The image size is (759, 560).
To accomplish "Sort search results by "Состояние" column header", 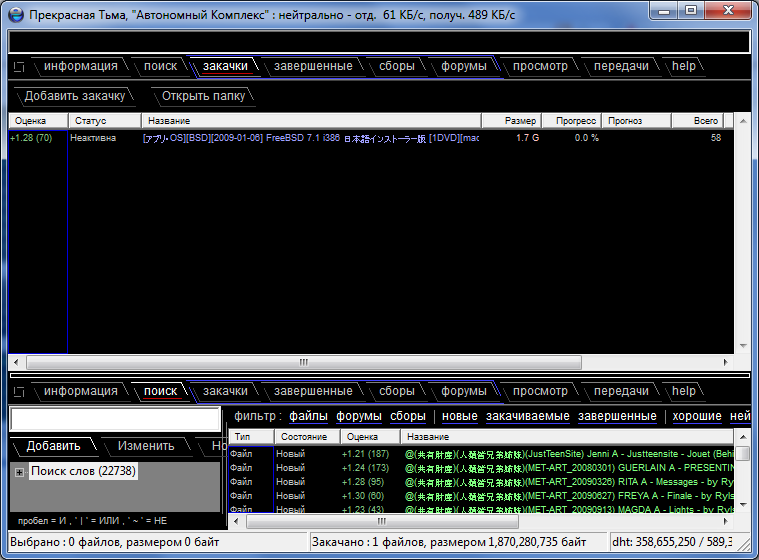I will point(303,437).
